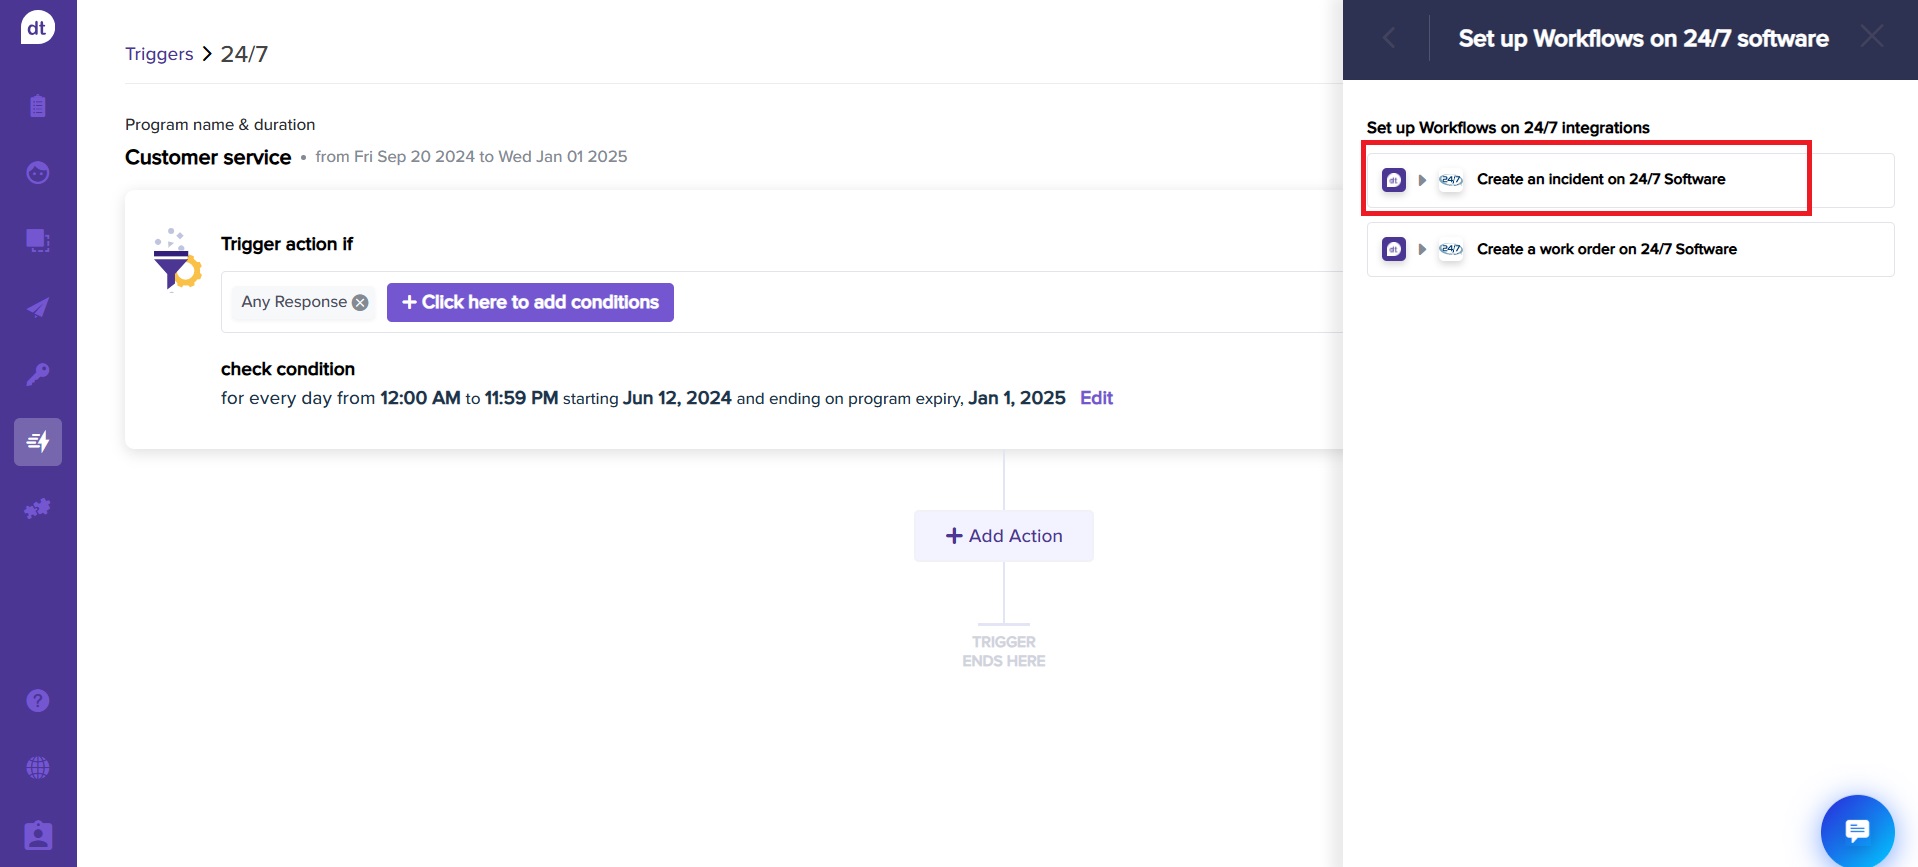
Task: Select the highlighted lightning workflows sidebar icon
Action: point(38,442)
